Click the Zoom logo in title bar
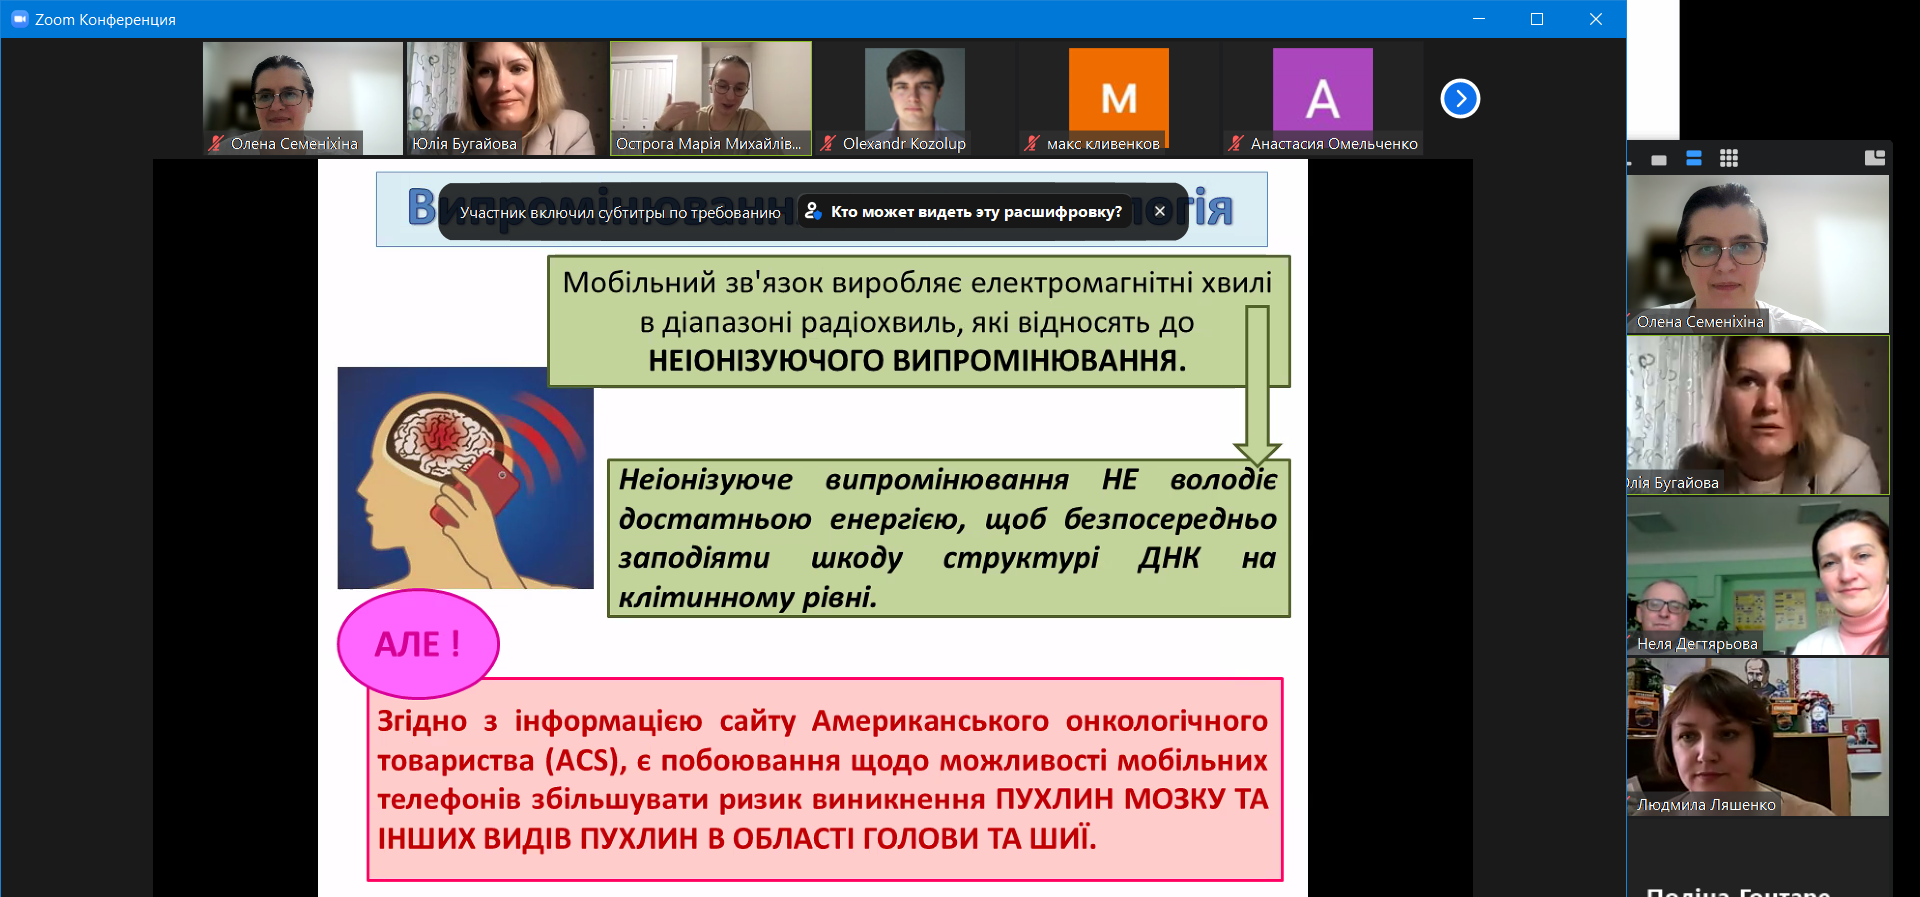Screen dimensions: 1920x897 tap(19, 19)
